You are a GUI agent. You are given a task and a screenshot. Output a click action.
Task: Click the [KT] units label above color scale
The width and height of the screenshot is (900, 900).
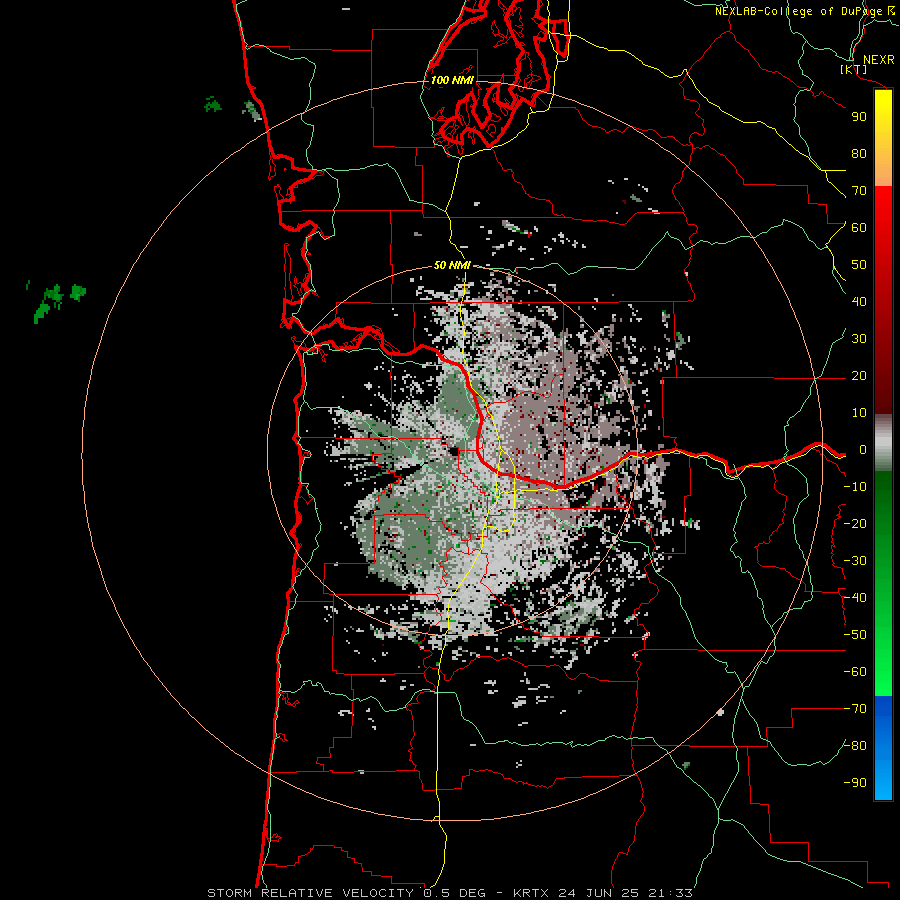click(x=854, y=69)
